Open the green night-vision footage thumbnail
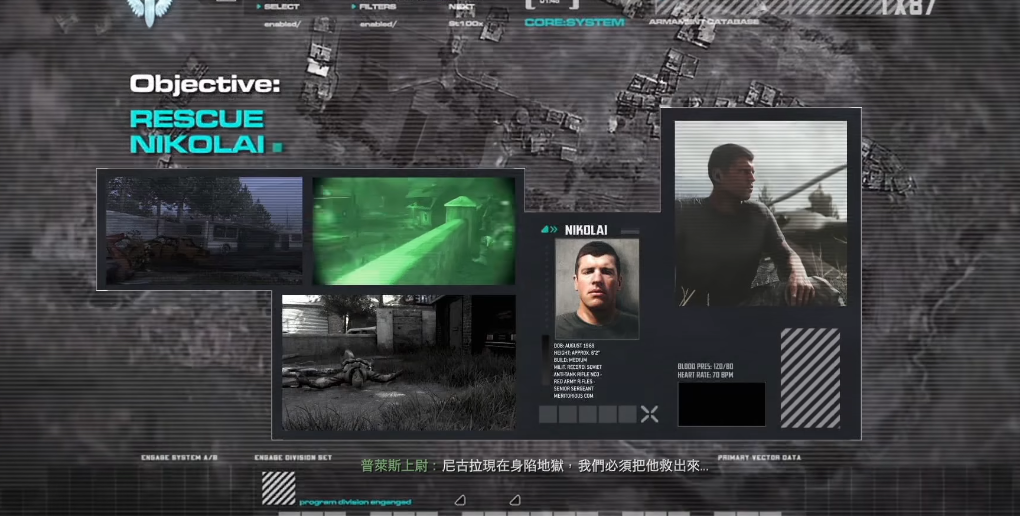Screen dimensions: 1020x516 [x=414, y=231]
